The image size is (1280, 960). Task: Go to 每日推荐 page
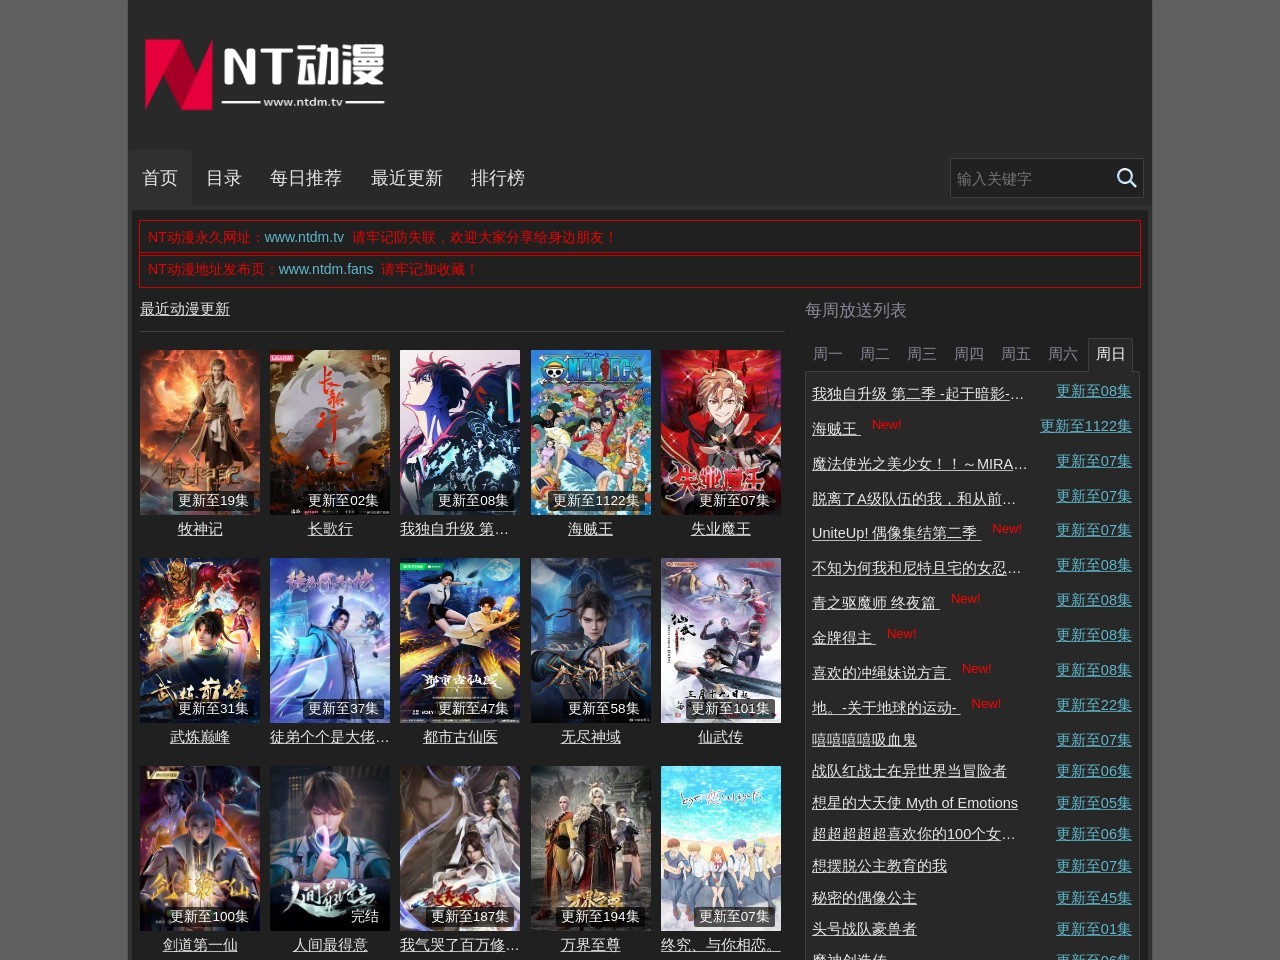(306, 178)
